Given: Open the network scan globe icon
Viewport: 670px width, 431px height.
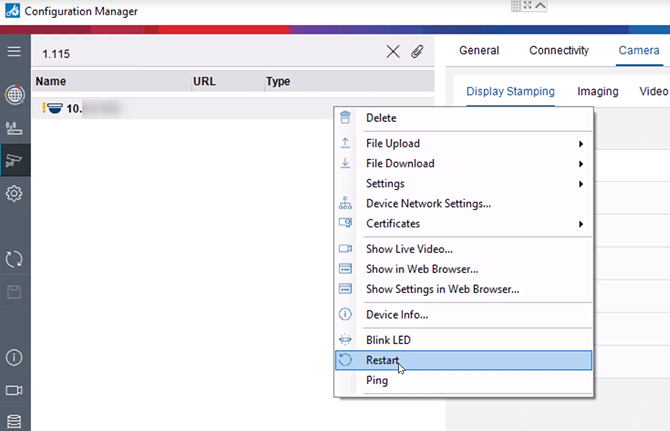Looking at the screenshot, I should pos(14,96).
